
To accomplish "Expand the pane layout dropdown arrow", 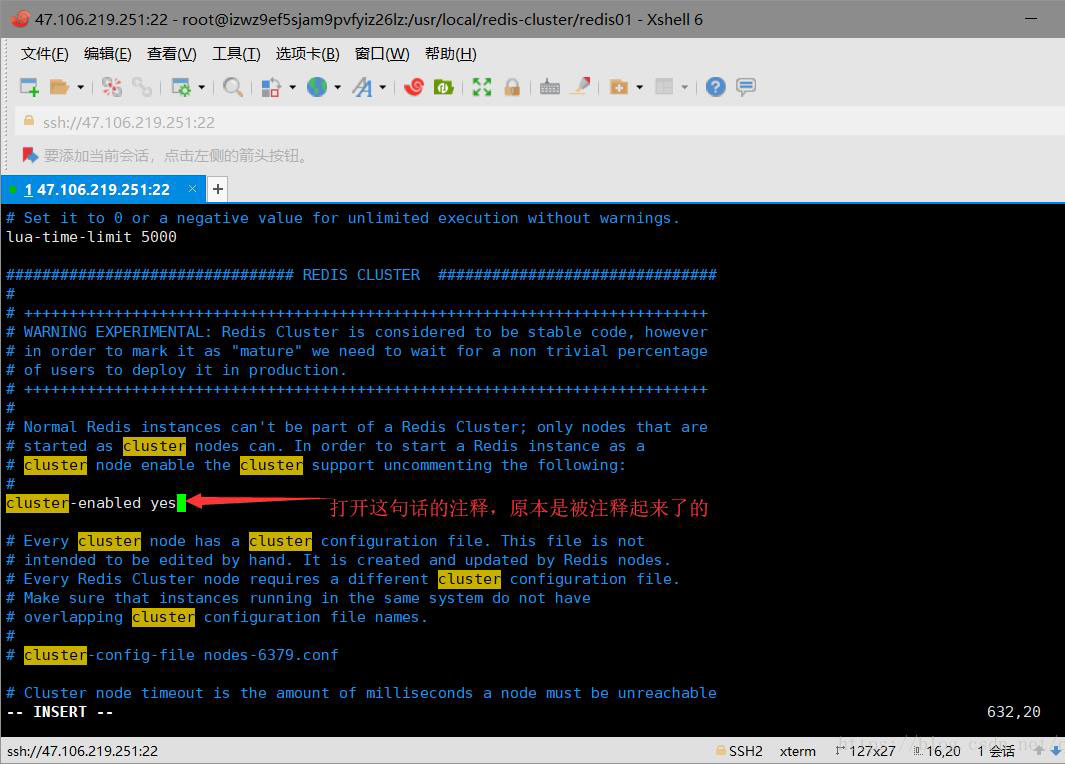I will pyautogui.click(x=684, y=87).
